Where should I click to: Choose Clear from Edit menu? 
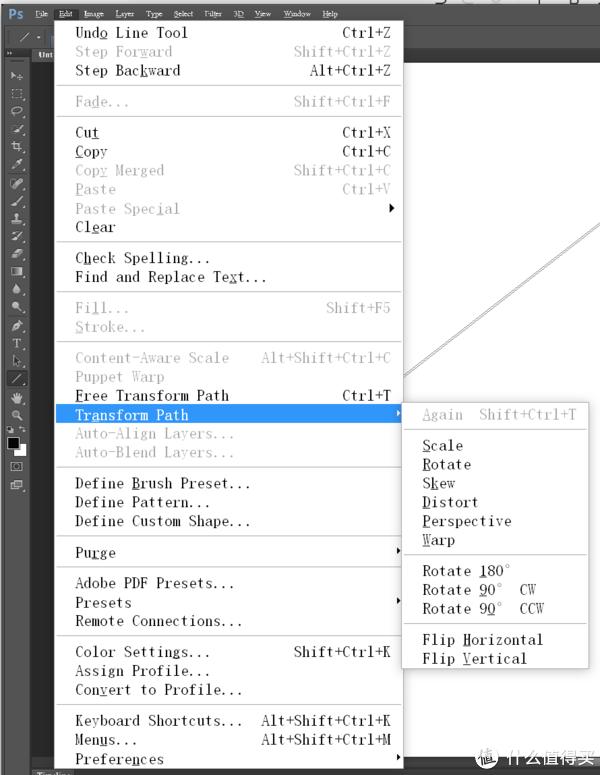point(229,227)
